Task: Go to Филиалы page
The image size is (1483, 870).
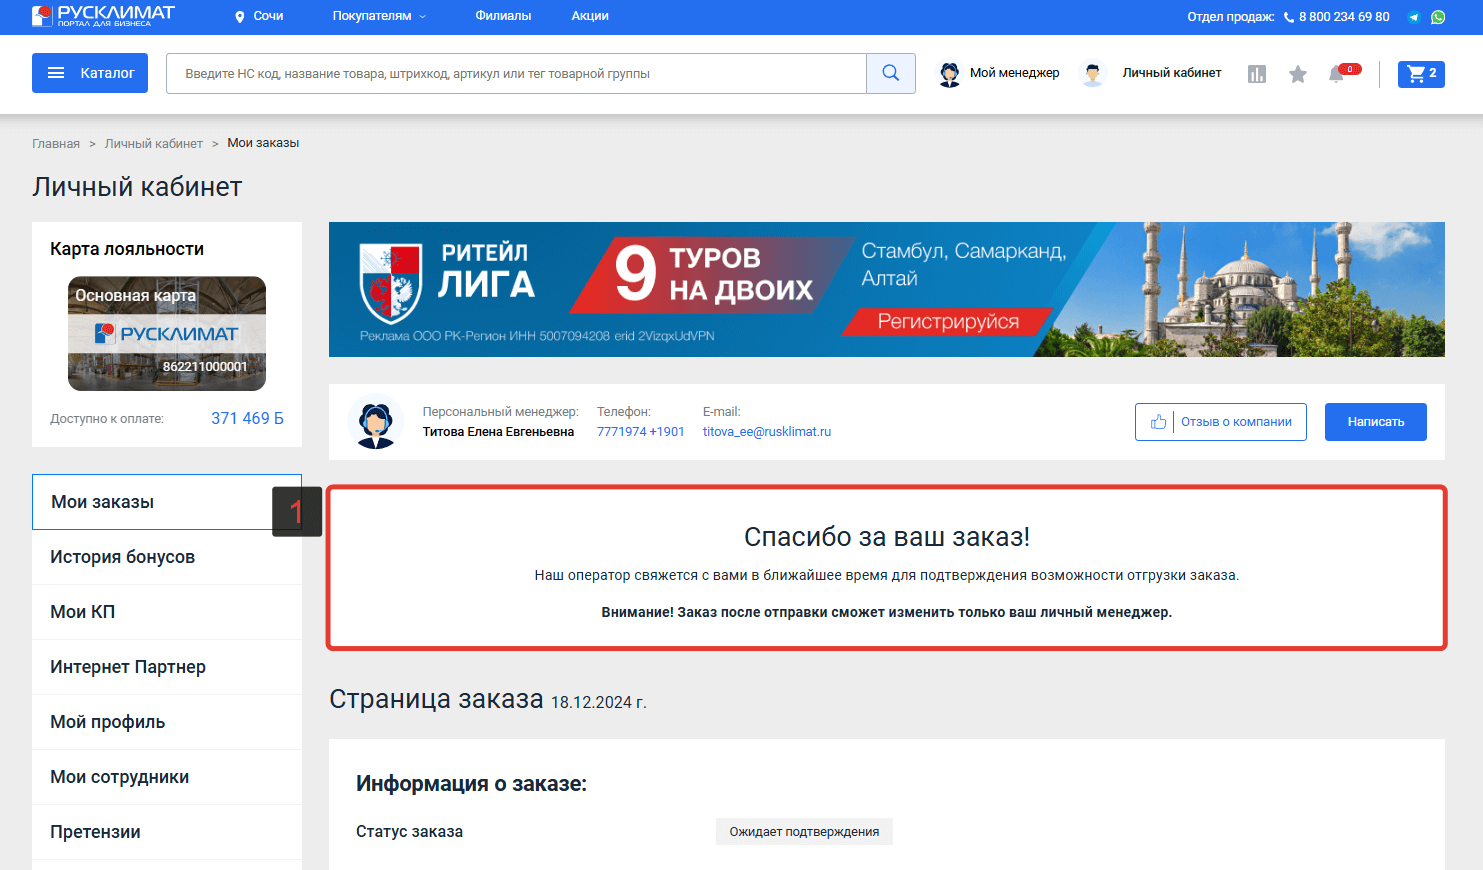Action: (503, 16)
